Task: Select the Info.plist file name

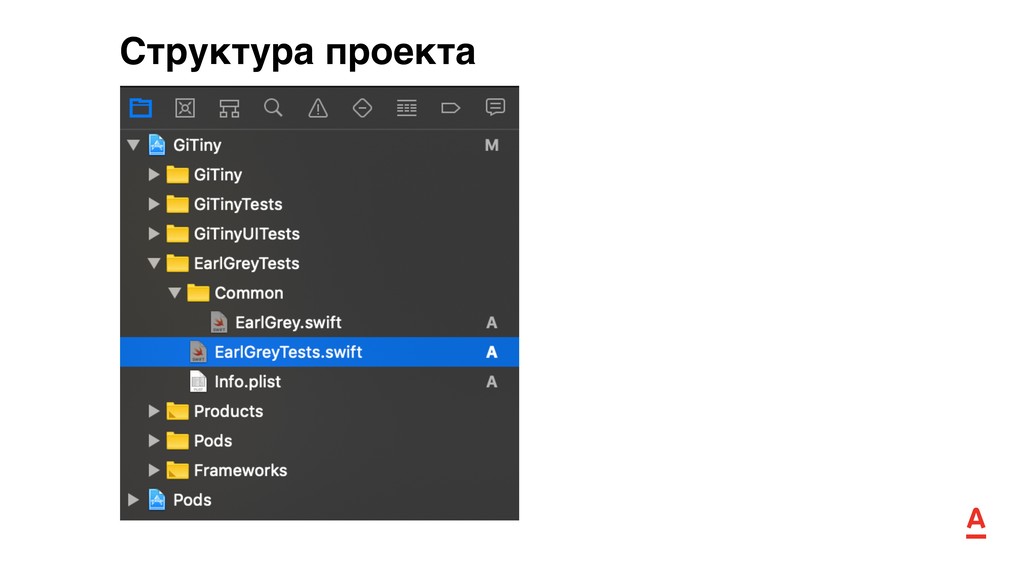Action: [248, 381]
